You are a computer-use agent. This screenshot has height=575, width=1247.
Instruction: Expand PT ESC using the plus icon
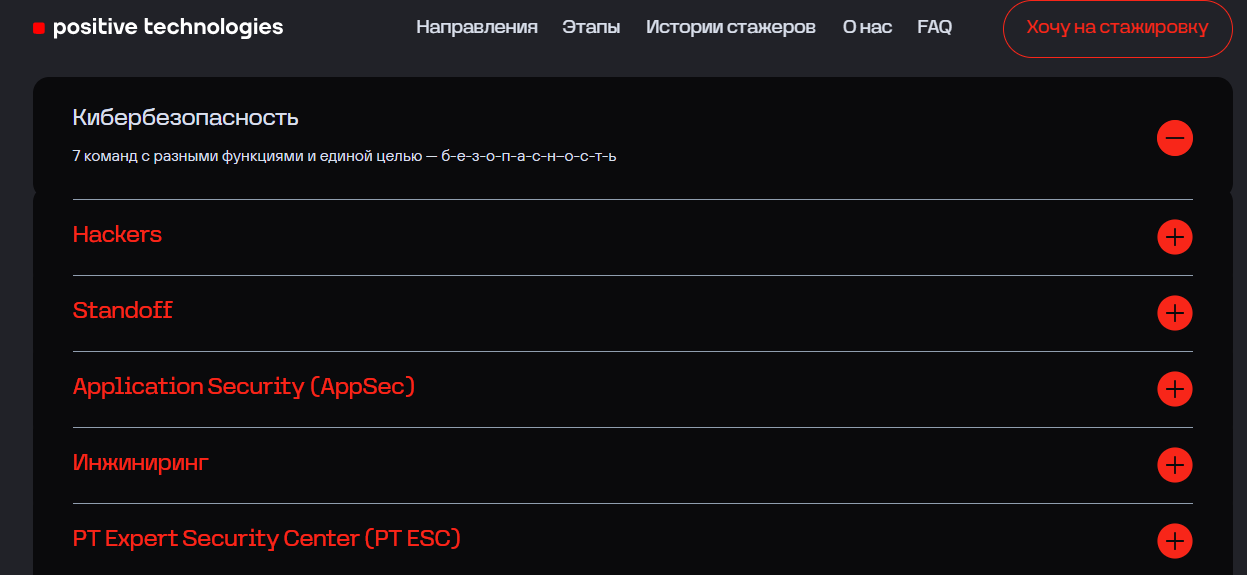(x=1175, y=541)
